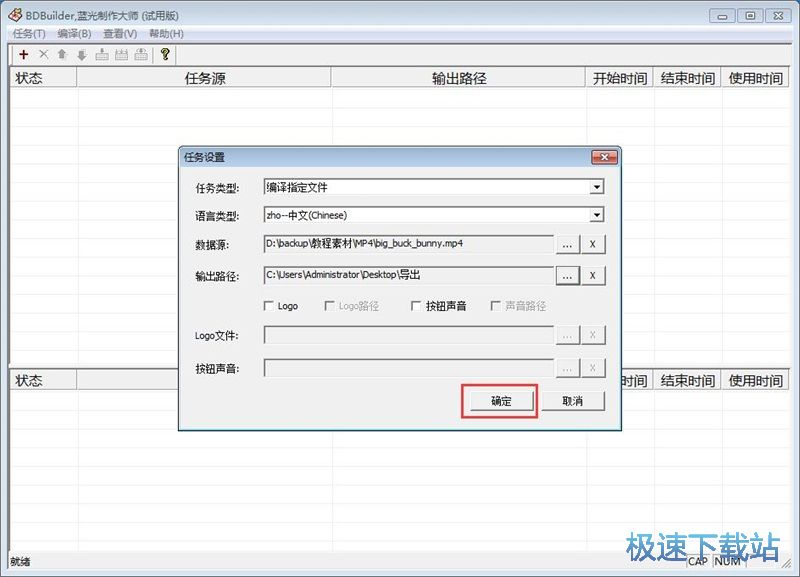Click the Logo文件 input field
The height and width of the screenshot is (577, 800).
[408, 335]
